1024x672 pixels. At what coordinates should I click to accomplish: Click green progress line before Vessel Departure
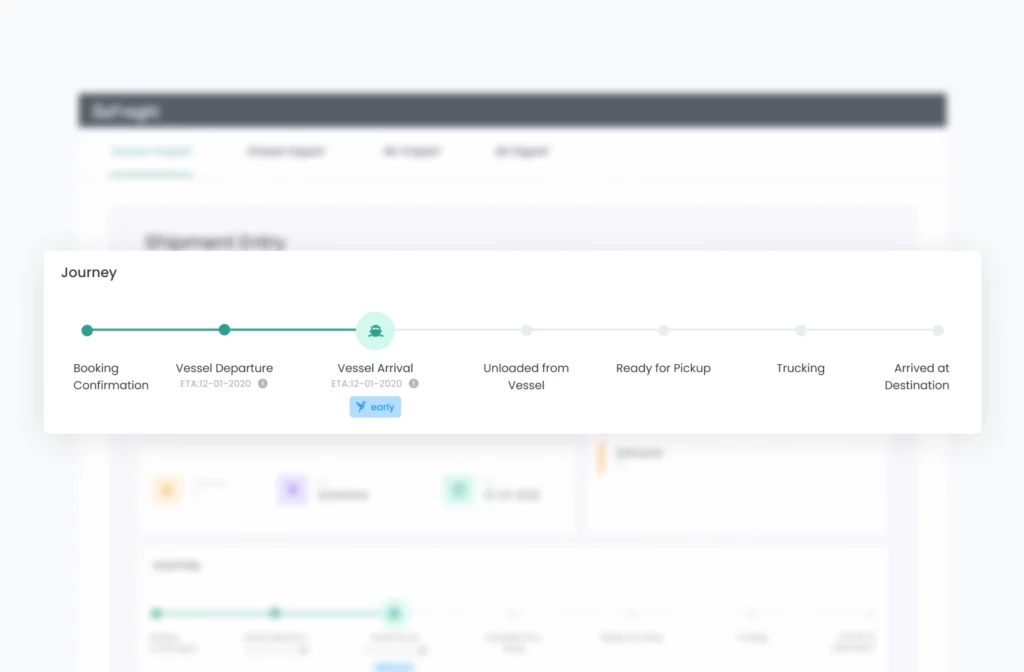pyautogui.click(x=155, y=330)
